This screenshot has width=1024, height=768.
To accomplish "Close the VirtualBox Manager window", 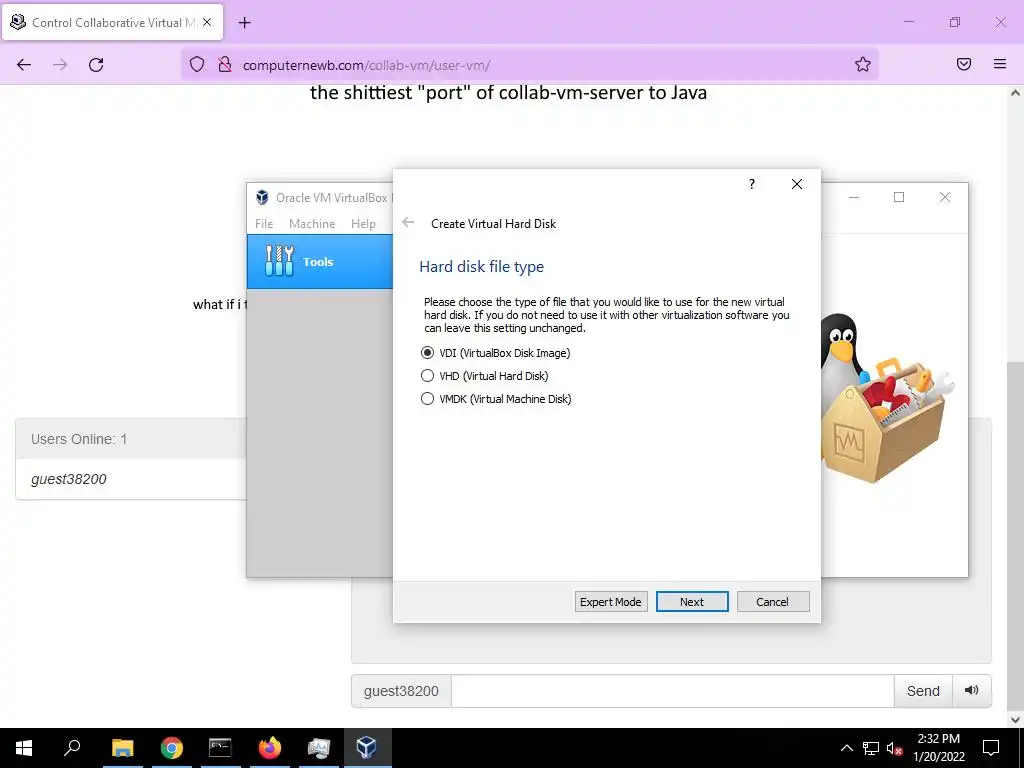I will [x=944, y=197].
